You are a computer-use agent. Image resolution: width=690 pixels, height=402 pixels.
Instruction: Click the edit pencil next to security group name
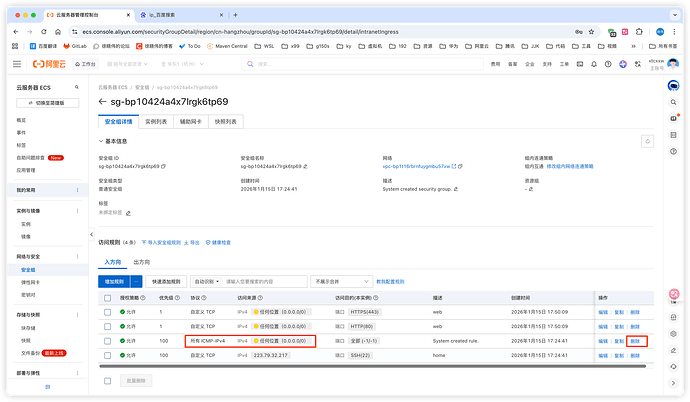click(x=305, y=166)
